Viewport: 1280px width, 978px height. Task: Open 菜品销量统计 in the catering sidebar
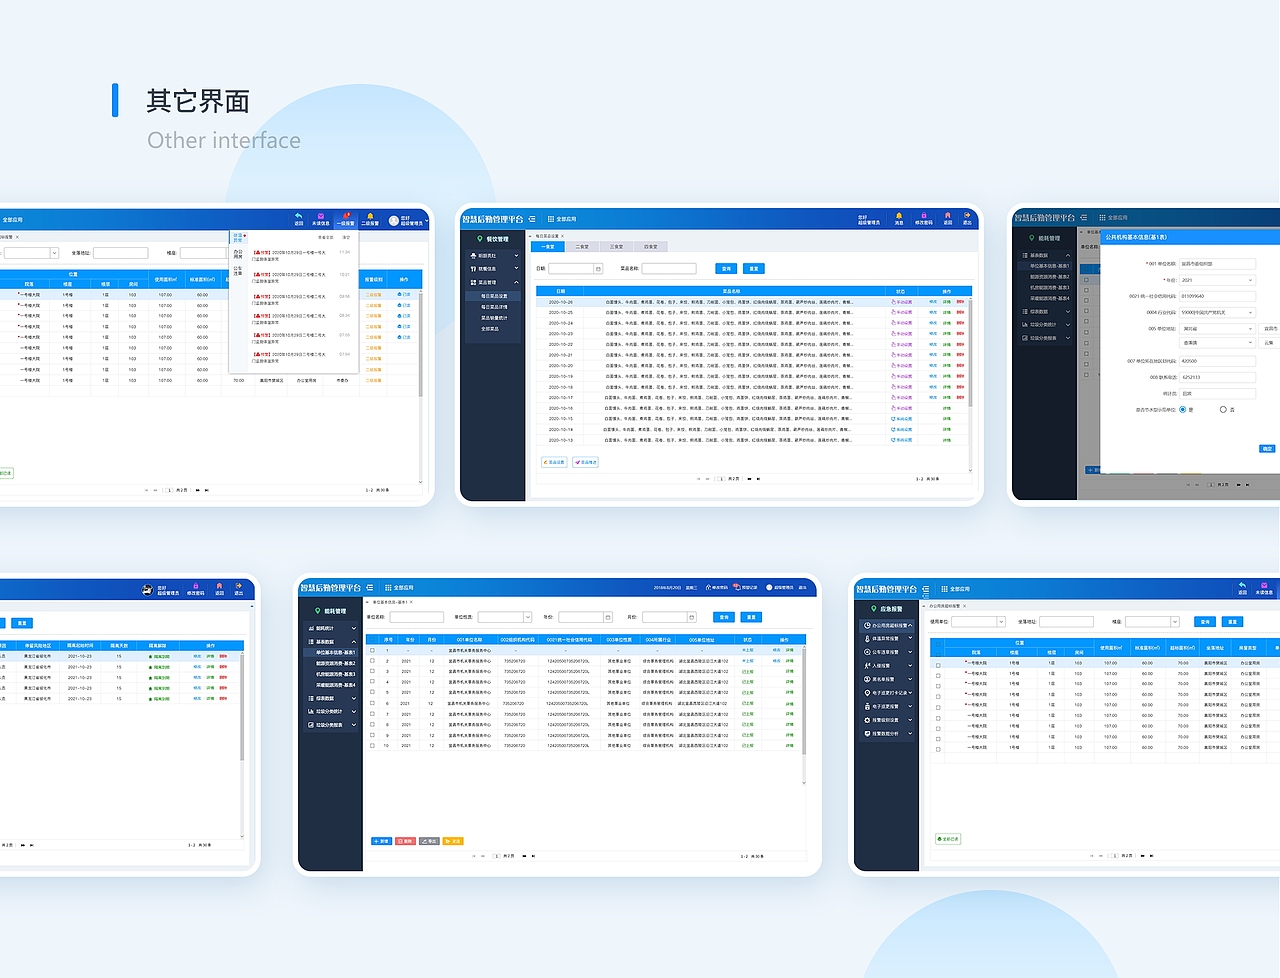pos(494,318)
